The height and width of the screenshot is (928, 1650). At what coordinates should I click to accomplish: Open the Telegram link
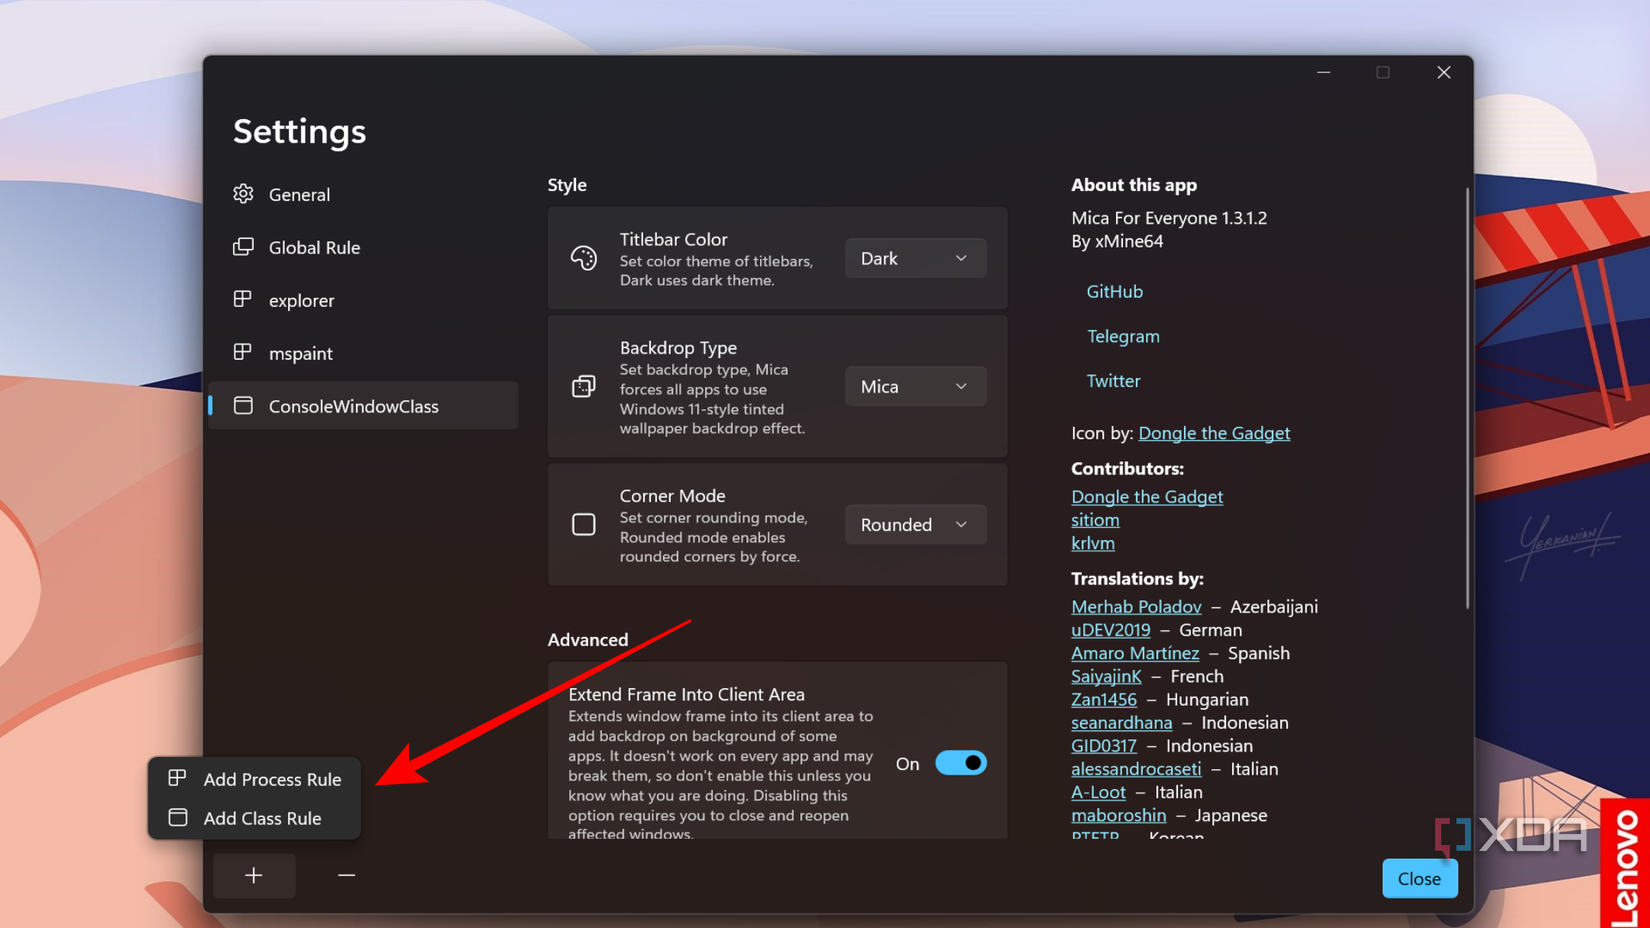pos(1123,336)
